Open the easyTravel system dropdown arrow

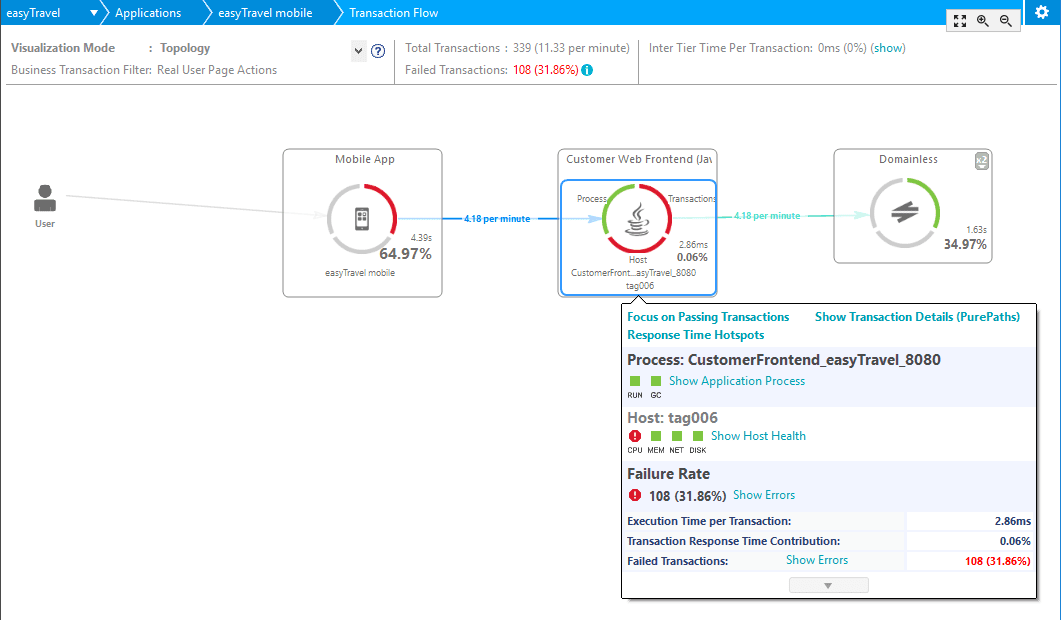[93, 13]
